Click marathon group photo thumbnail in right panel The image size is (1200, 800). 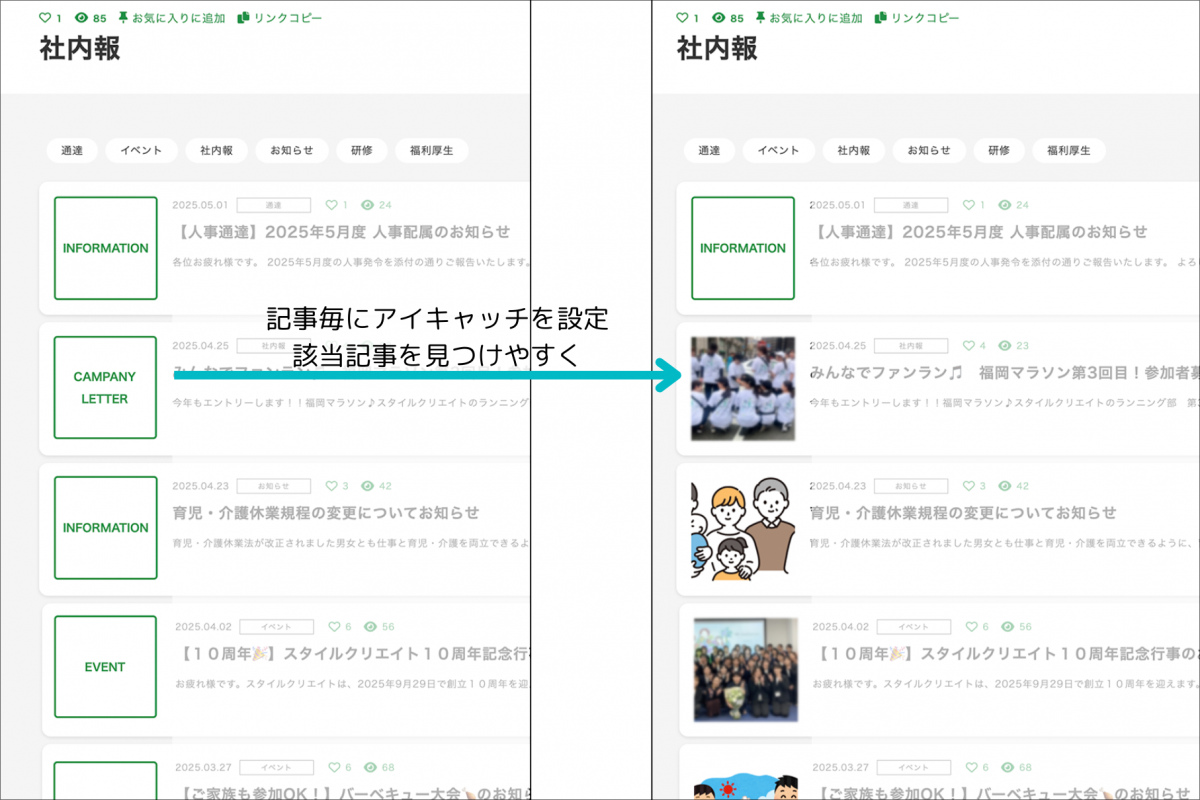click(743, 388)
